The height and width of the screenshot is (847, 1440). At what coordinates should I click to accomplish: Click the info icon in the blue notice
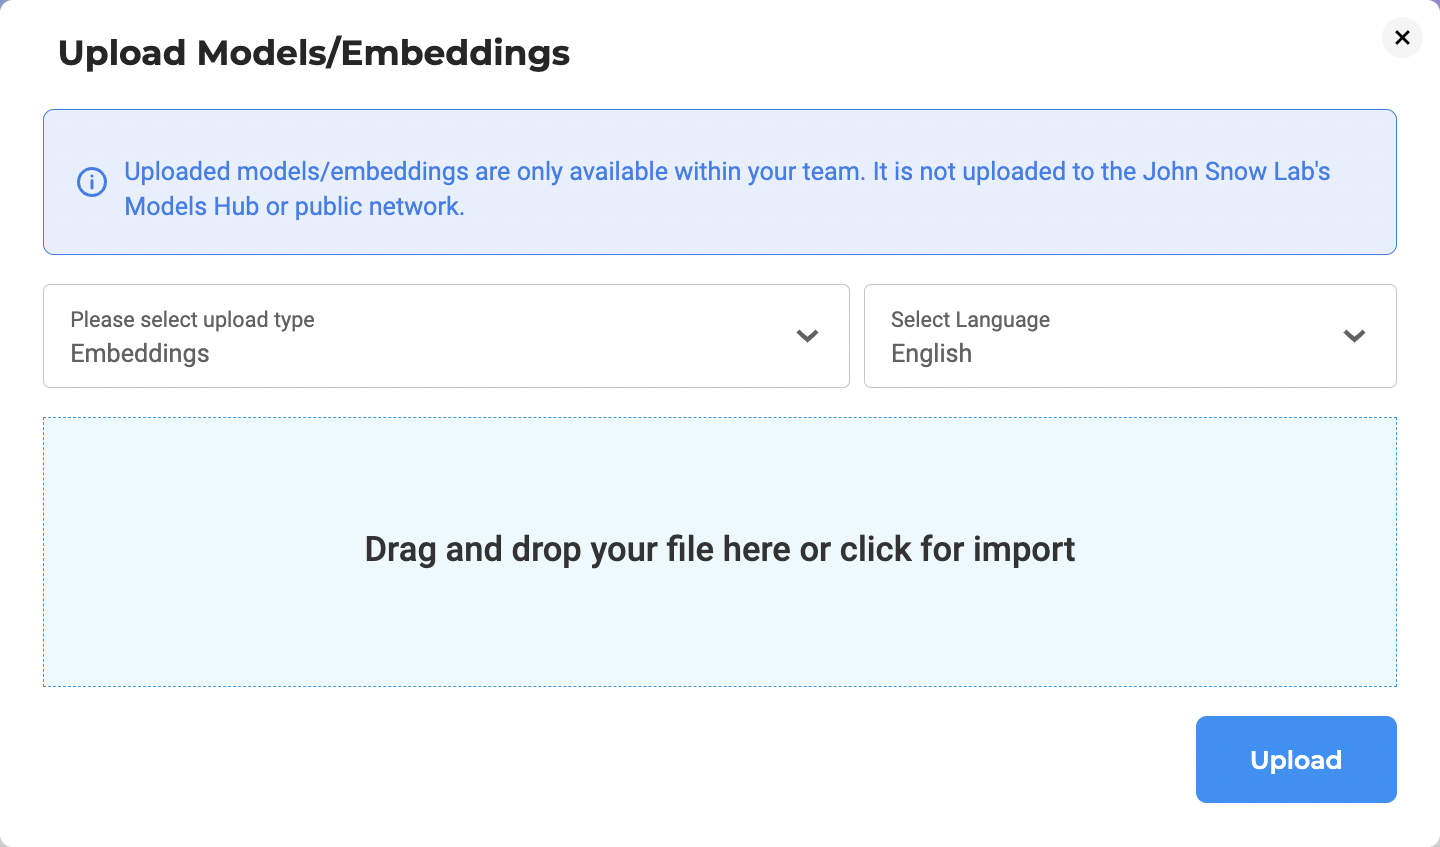click(92, 182)
